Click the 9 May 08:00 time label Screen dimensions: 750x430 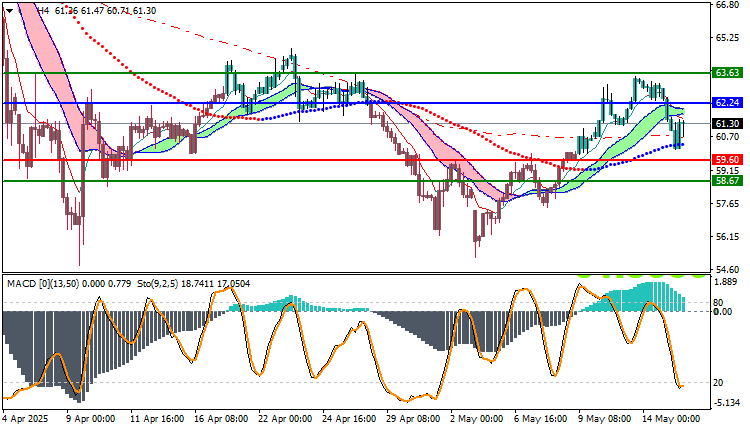[x=605, y=419]
